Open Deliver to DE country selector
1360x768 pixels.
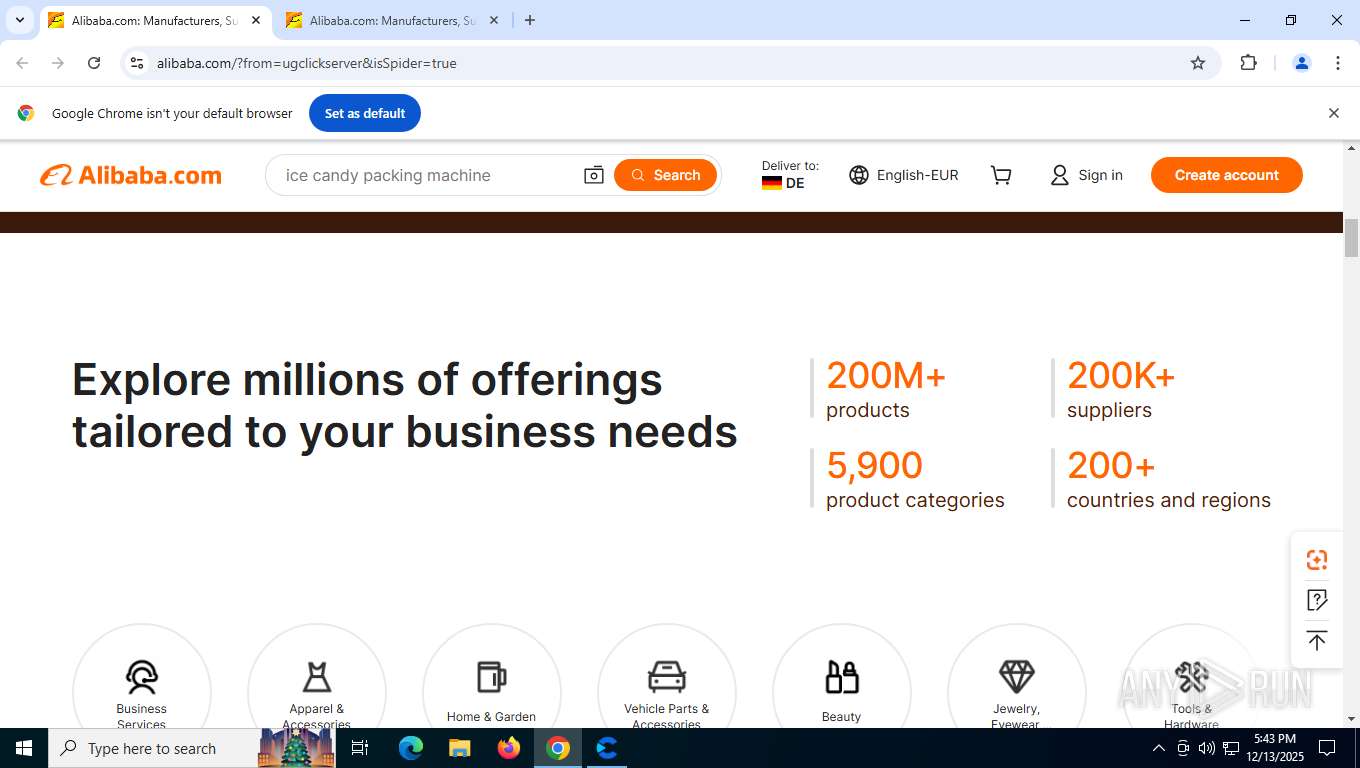coord(790,175)
